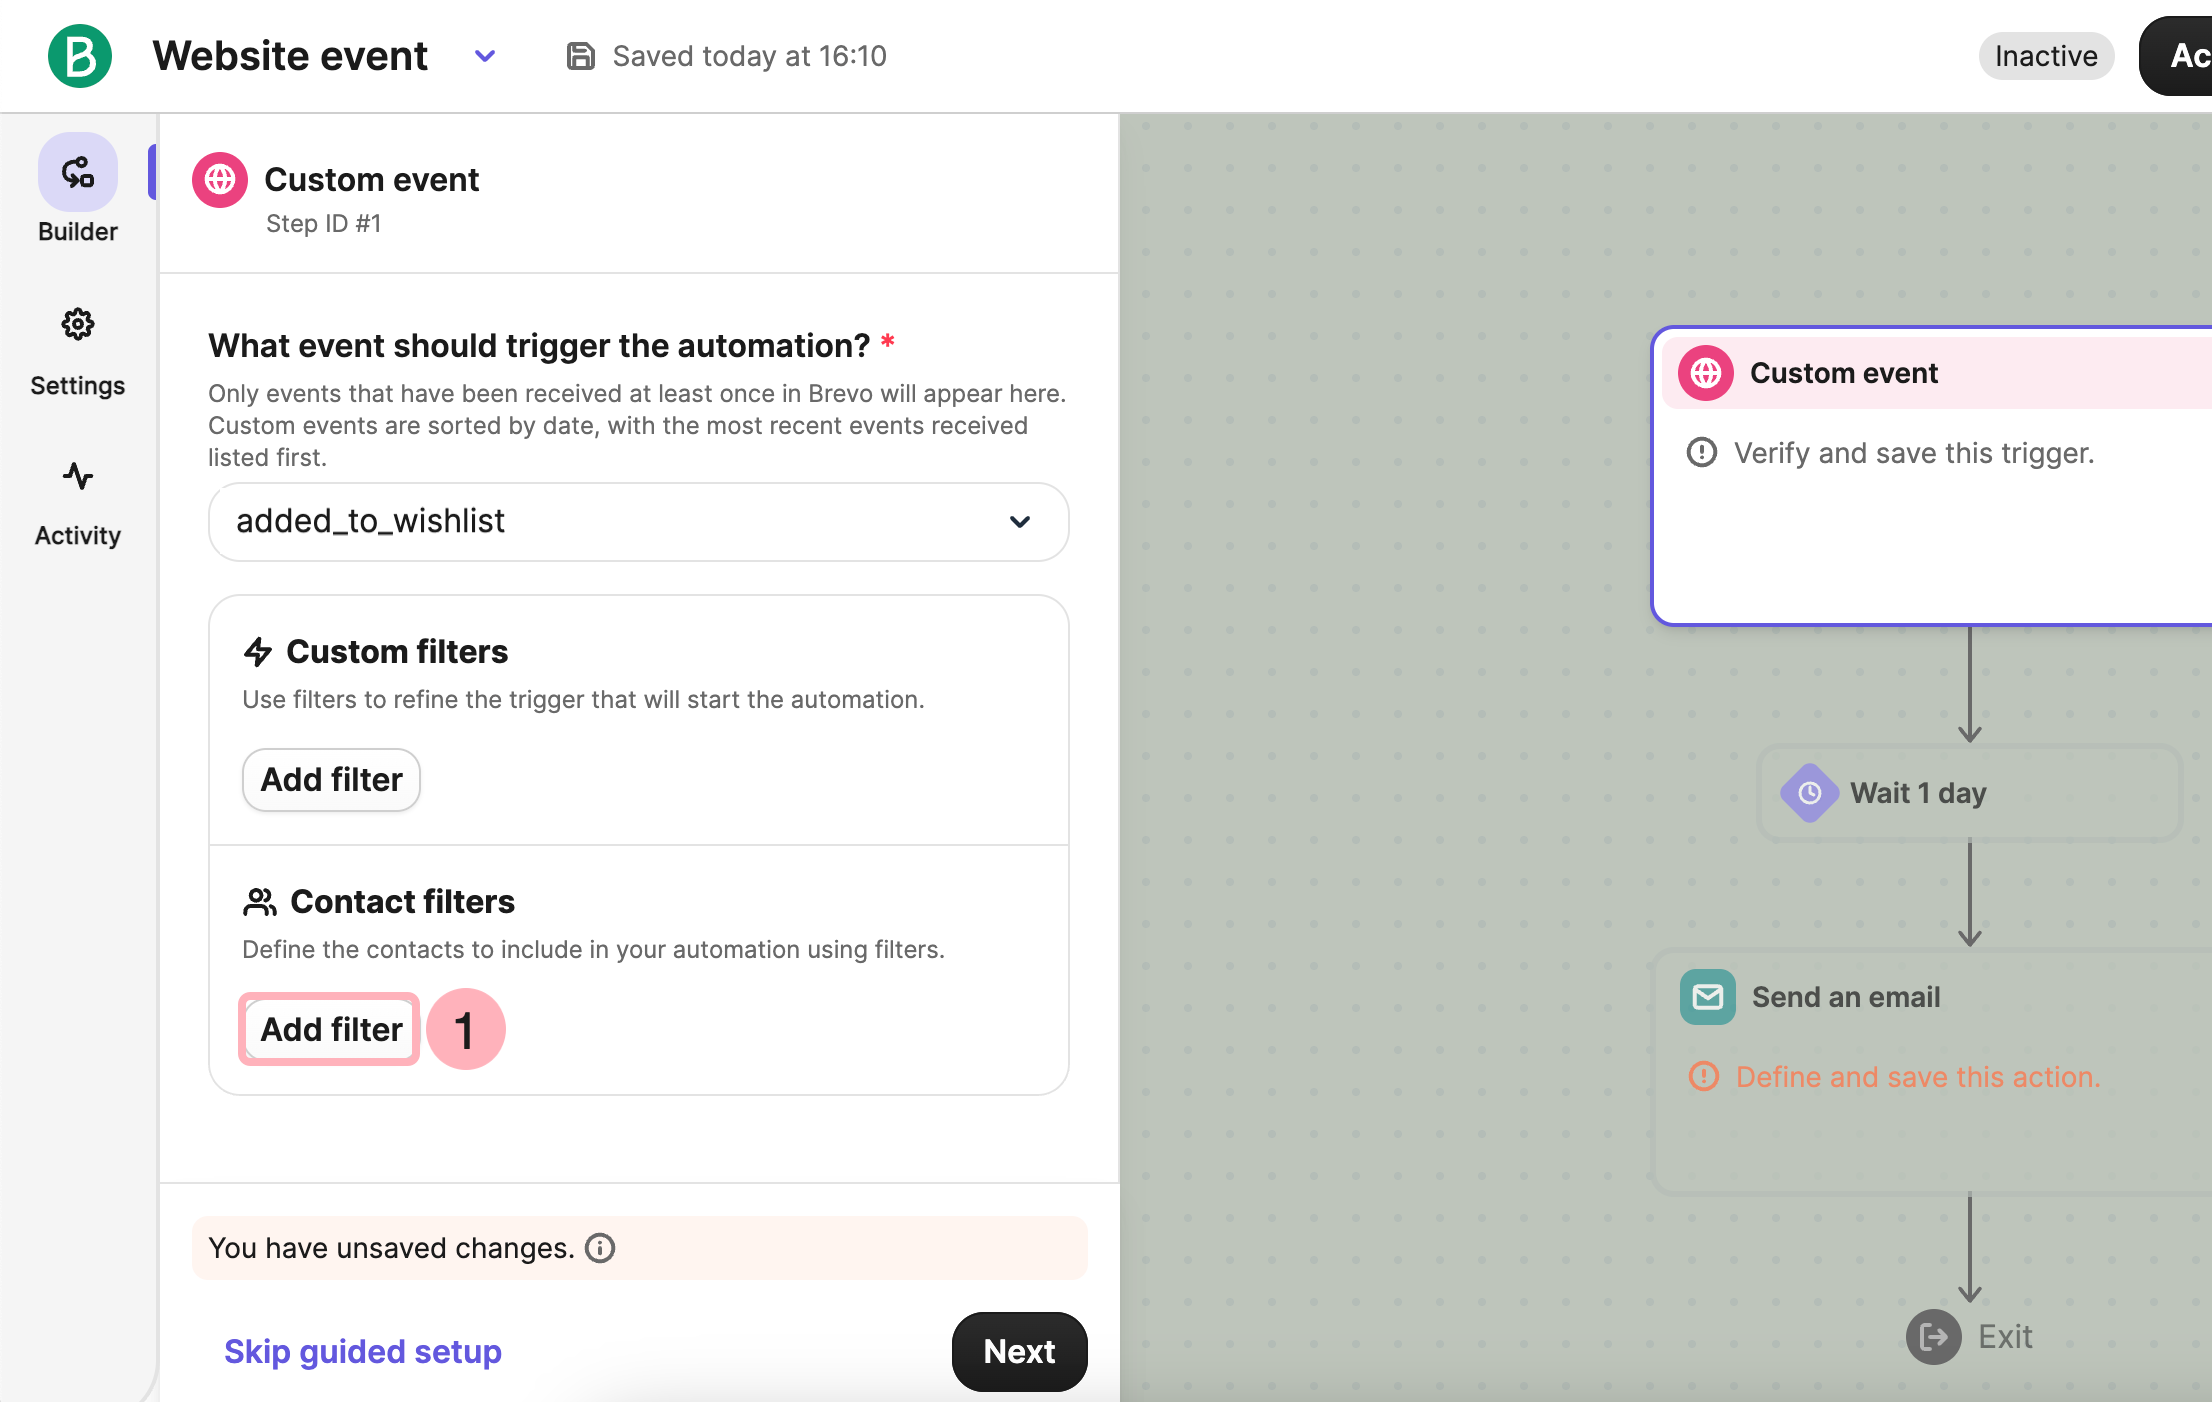The image size is (2212, 1402).
Task: Click the Wait 1 day clock icon
Action: (x=1809, y=793)
